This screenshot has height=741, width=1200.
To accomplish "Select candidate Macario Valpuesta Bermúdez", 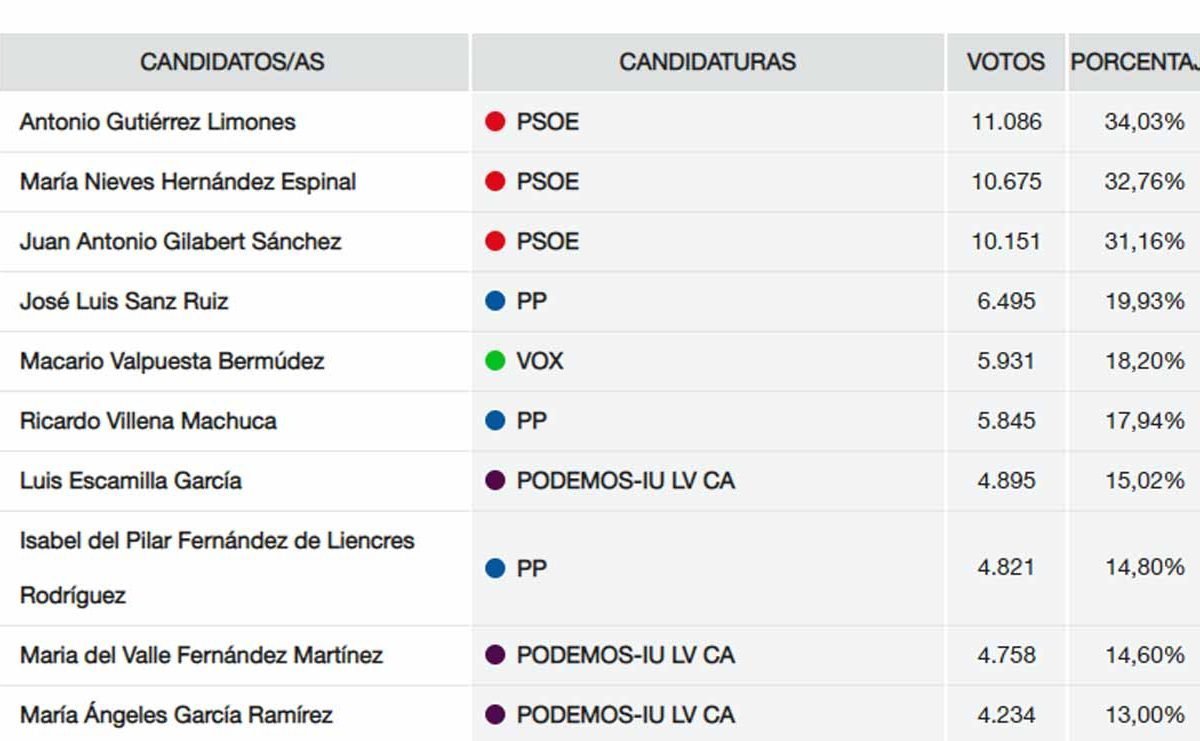I will [x=172, y=361].
